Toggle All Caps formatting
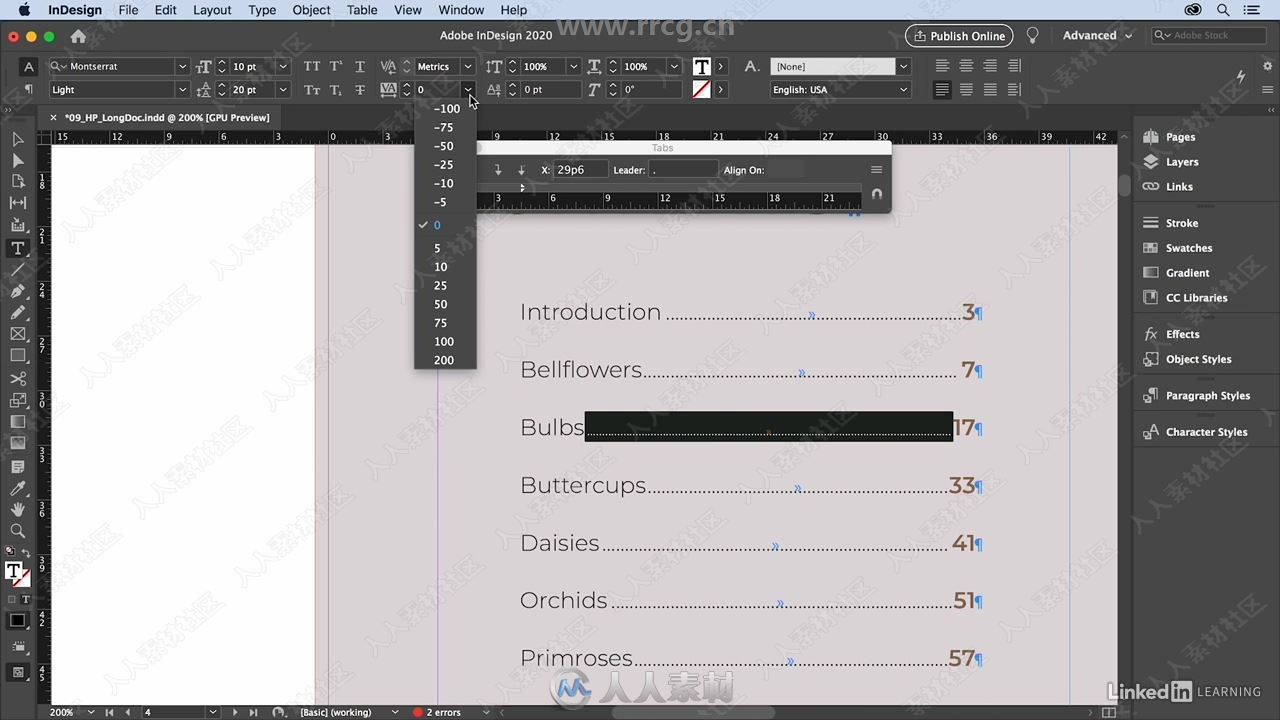1280x720 pixels. 312,67
